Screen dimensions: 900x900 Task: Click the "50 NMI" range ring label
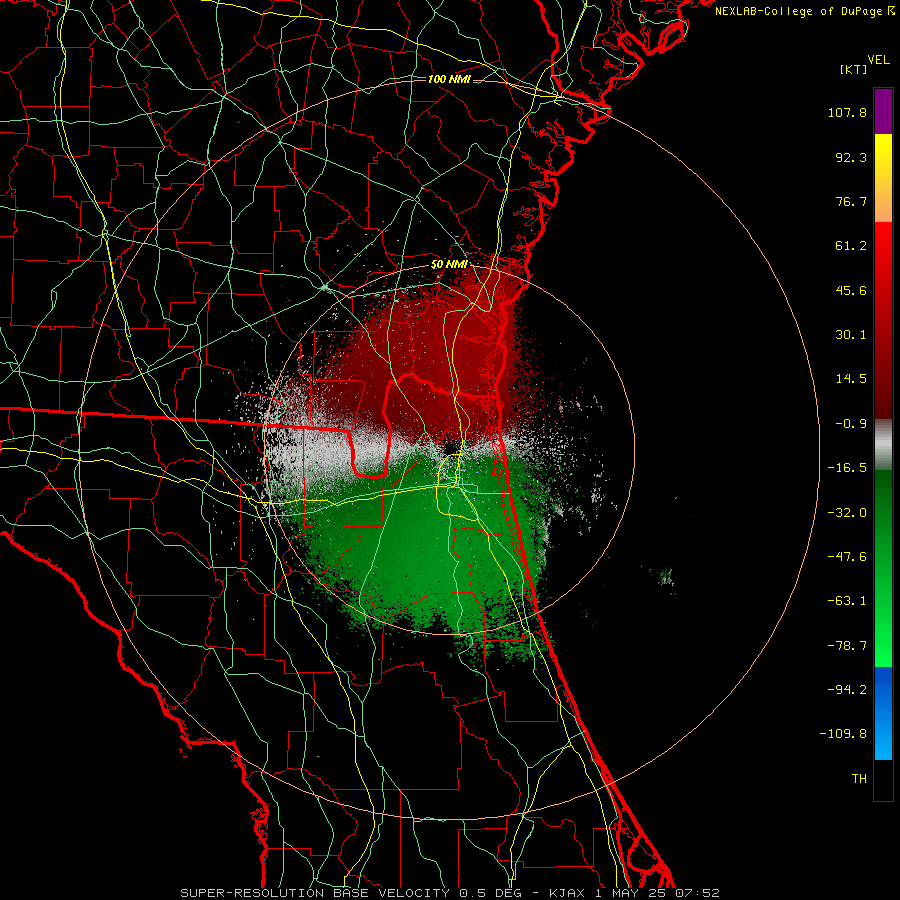449,264
